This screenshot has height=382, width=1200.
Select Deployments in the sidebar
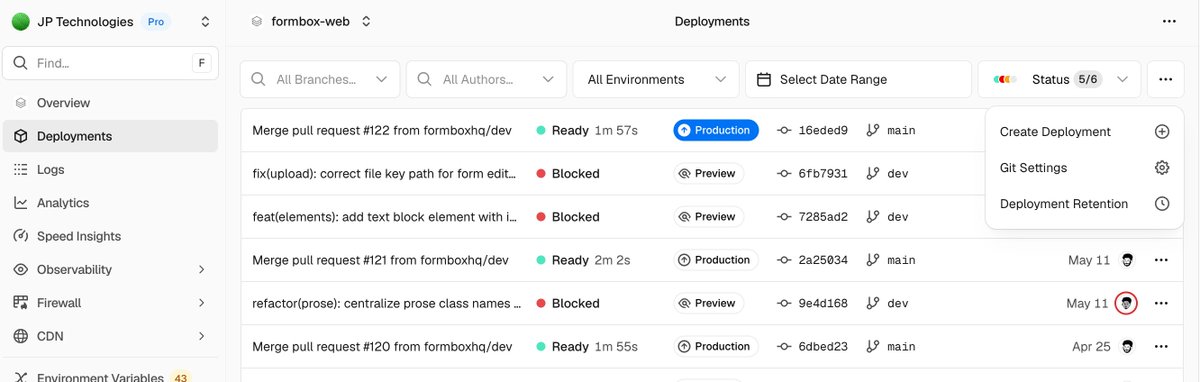[111, 136]
